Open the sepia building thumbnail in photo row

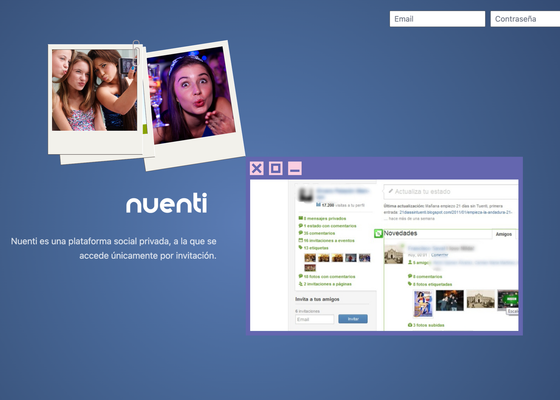[x=480, y=299]
